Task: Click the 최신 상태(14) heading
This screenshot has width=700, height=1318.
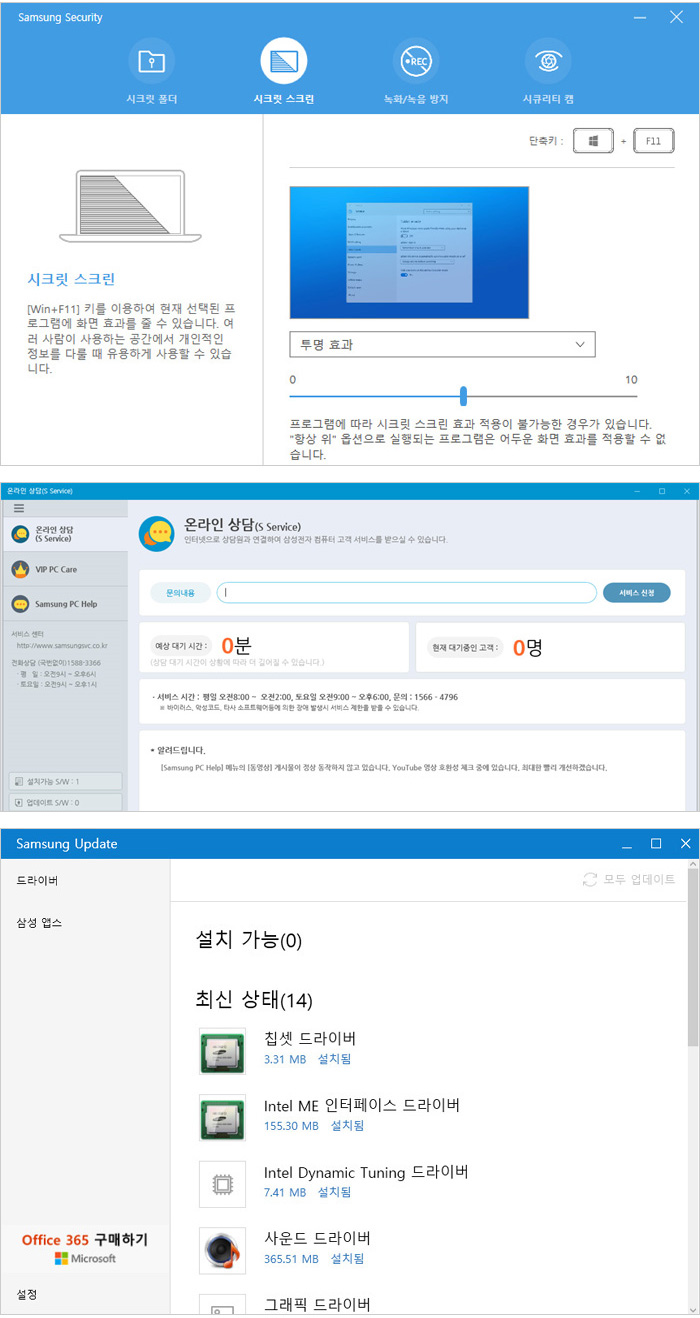Action: [x=255, y=999]
